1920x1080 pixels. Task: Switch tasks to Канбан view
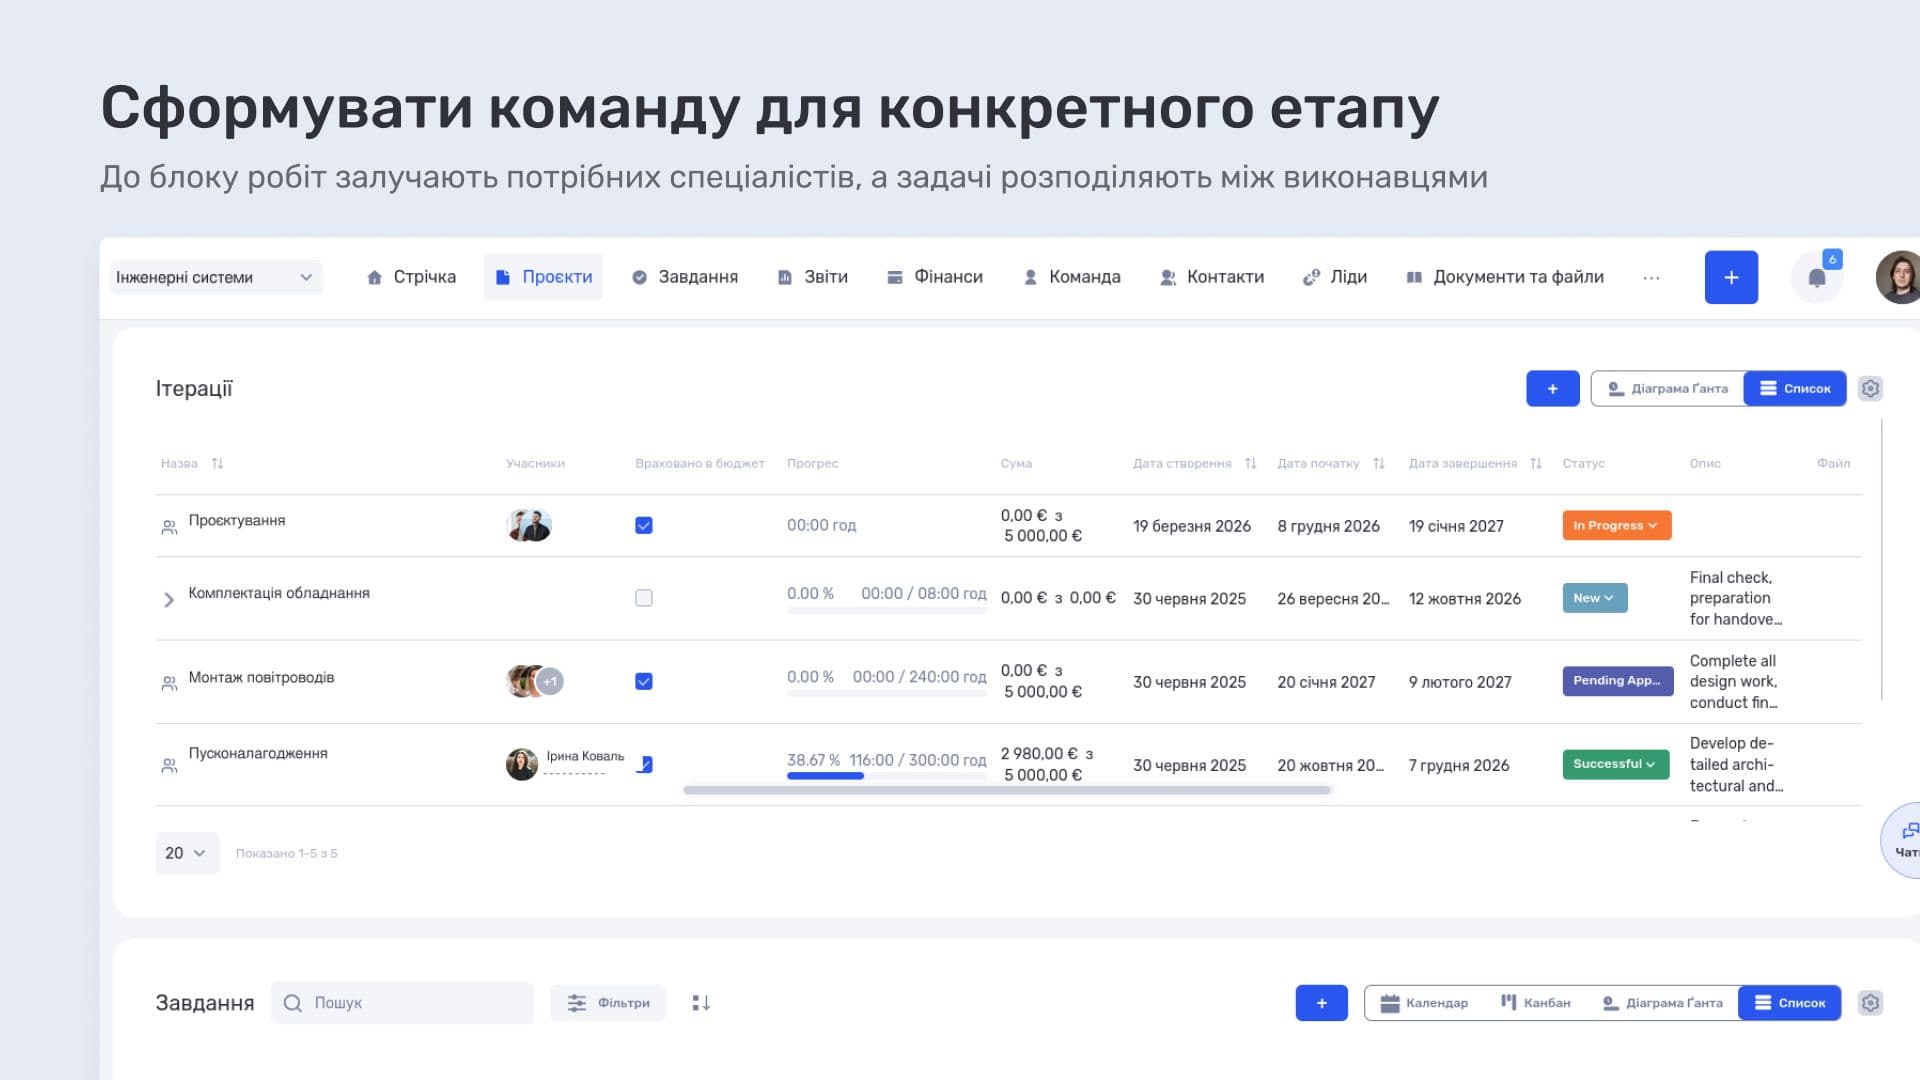coord(1535,1003)
